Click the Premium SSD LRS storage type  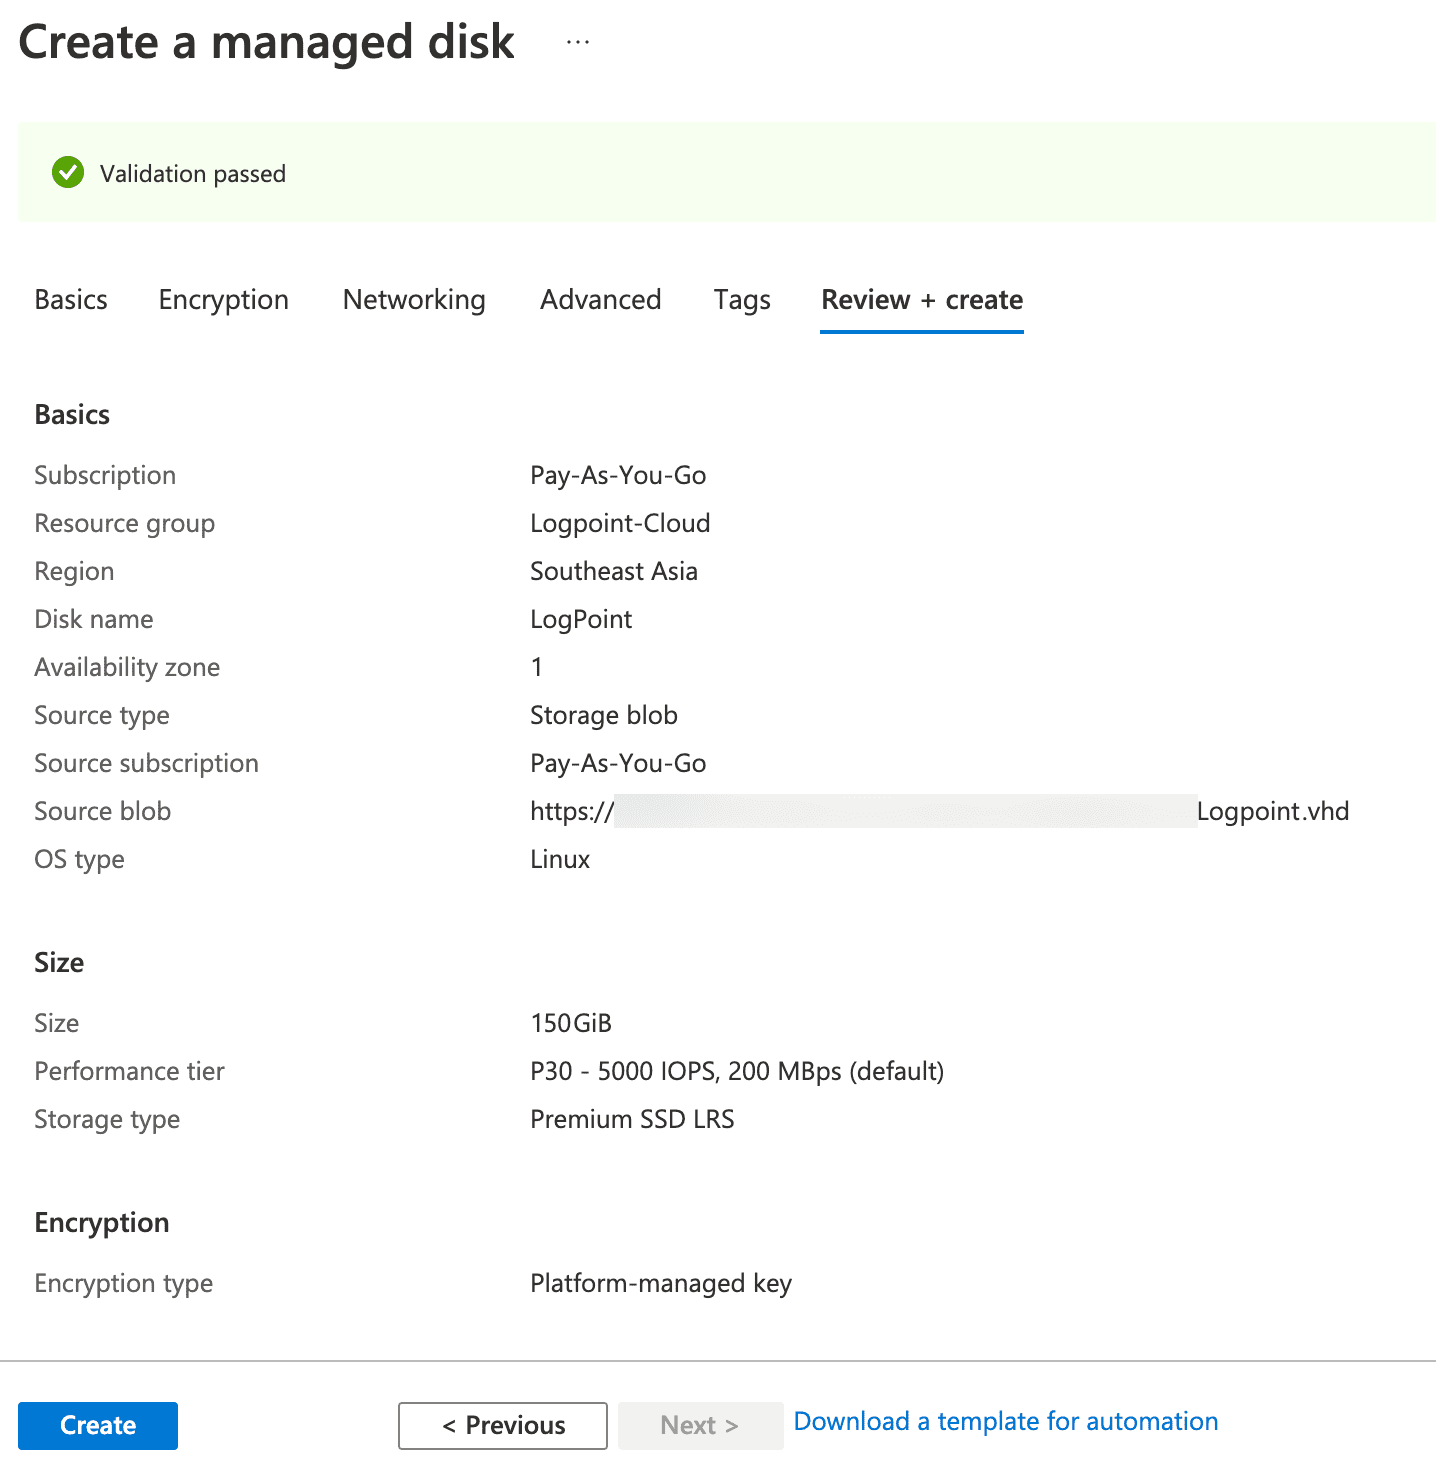click(632, 1119)
